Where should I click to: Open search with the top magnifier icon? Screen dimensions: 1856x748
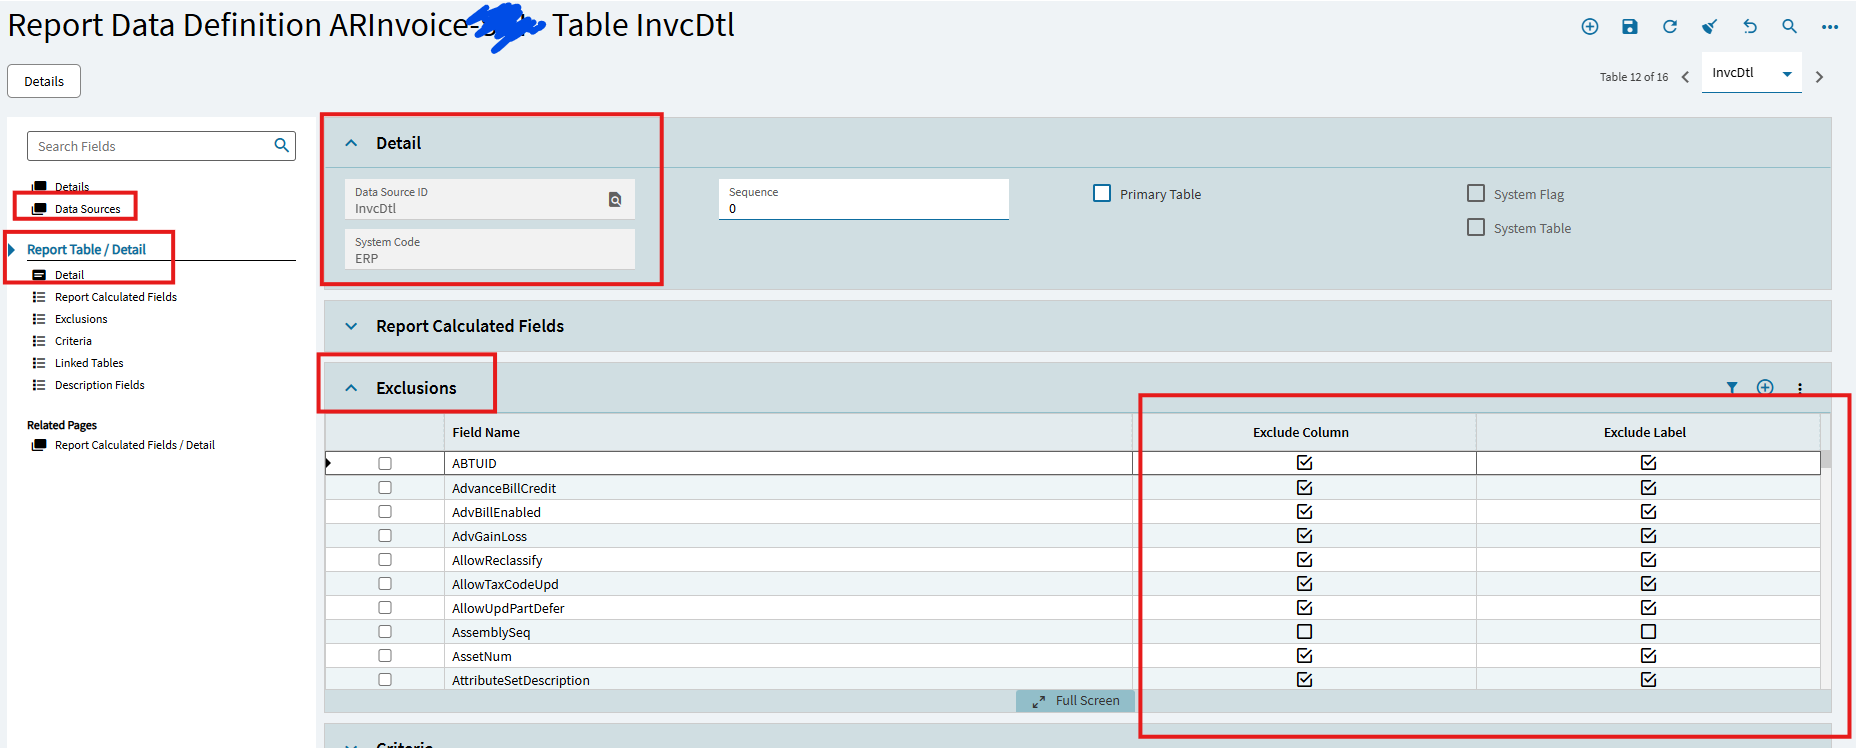[x=1790, y=27]
